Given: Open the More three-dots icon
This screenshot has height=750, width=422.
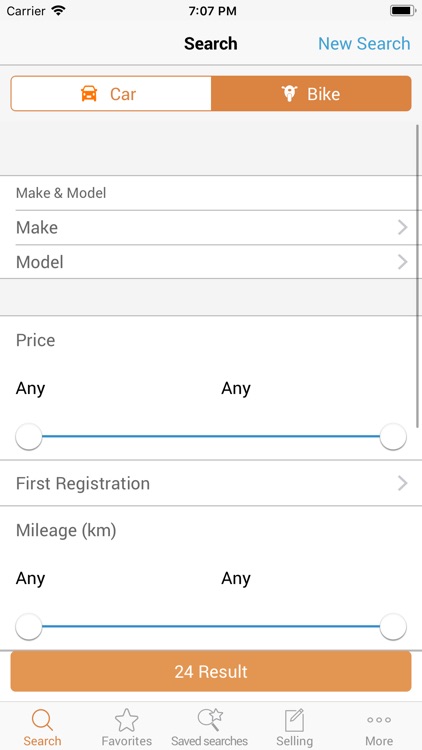Looking at the screenshot, I should (379, 720).
